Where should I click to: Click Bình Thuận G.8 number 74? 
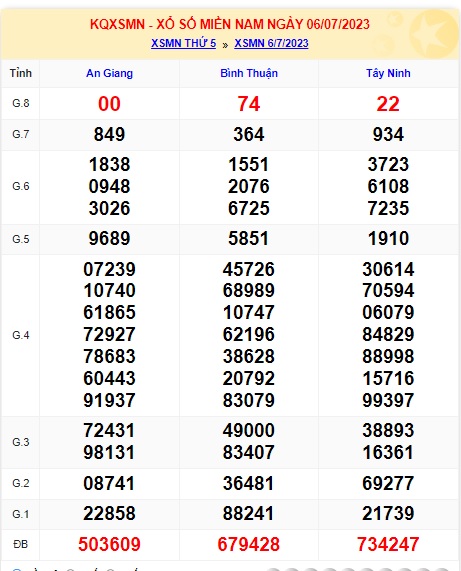click(x=249, y=104)
